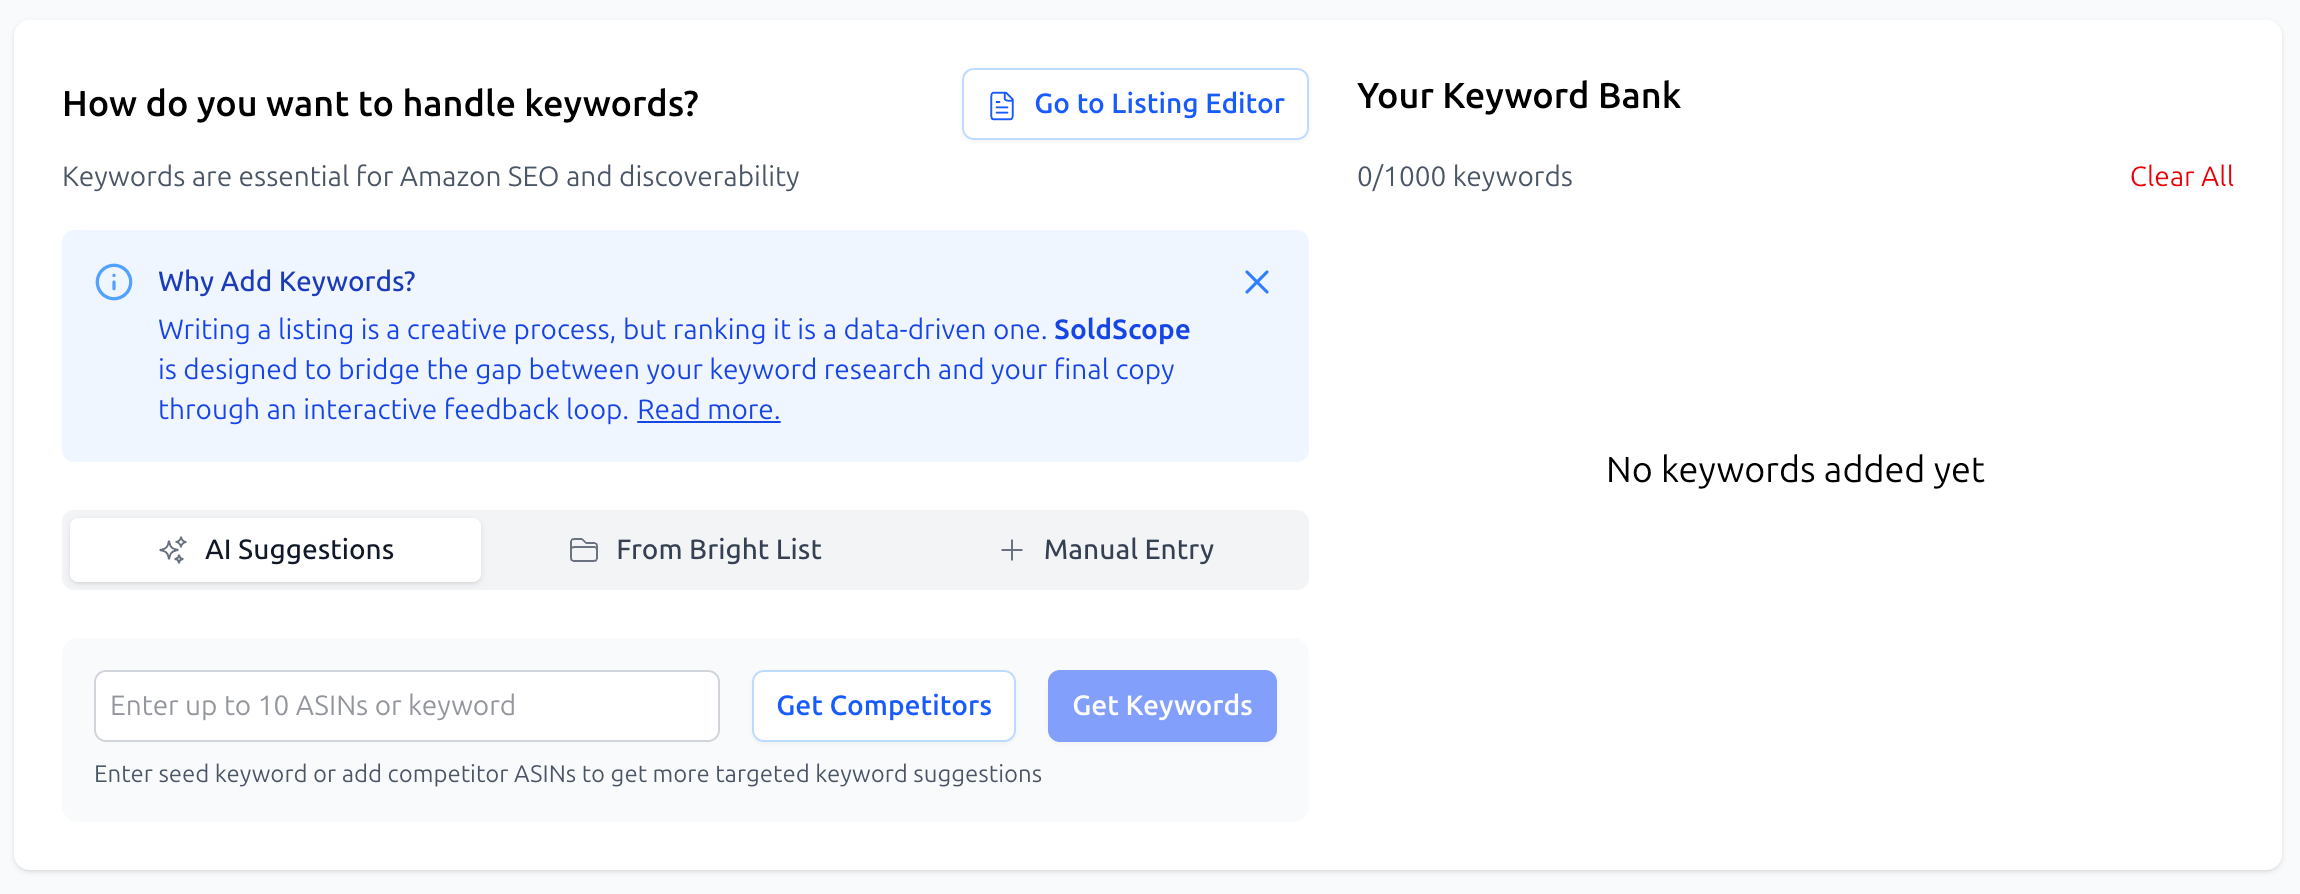Click the Your Keyword Bank heading

pyautogui.click(x=1519, y=96)
